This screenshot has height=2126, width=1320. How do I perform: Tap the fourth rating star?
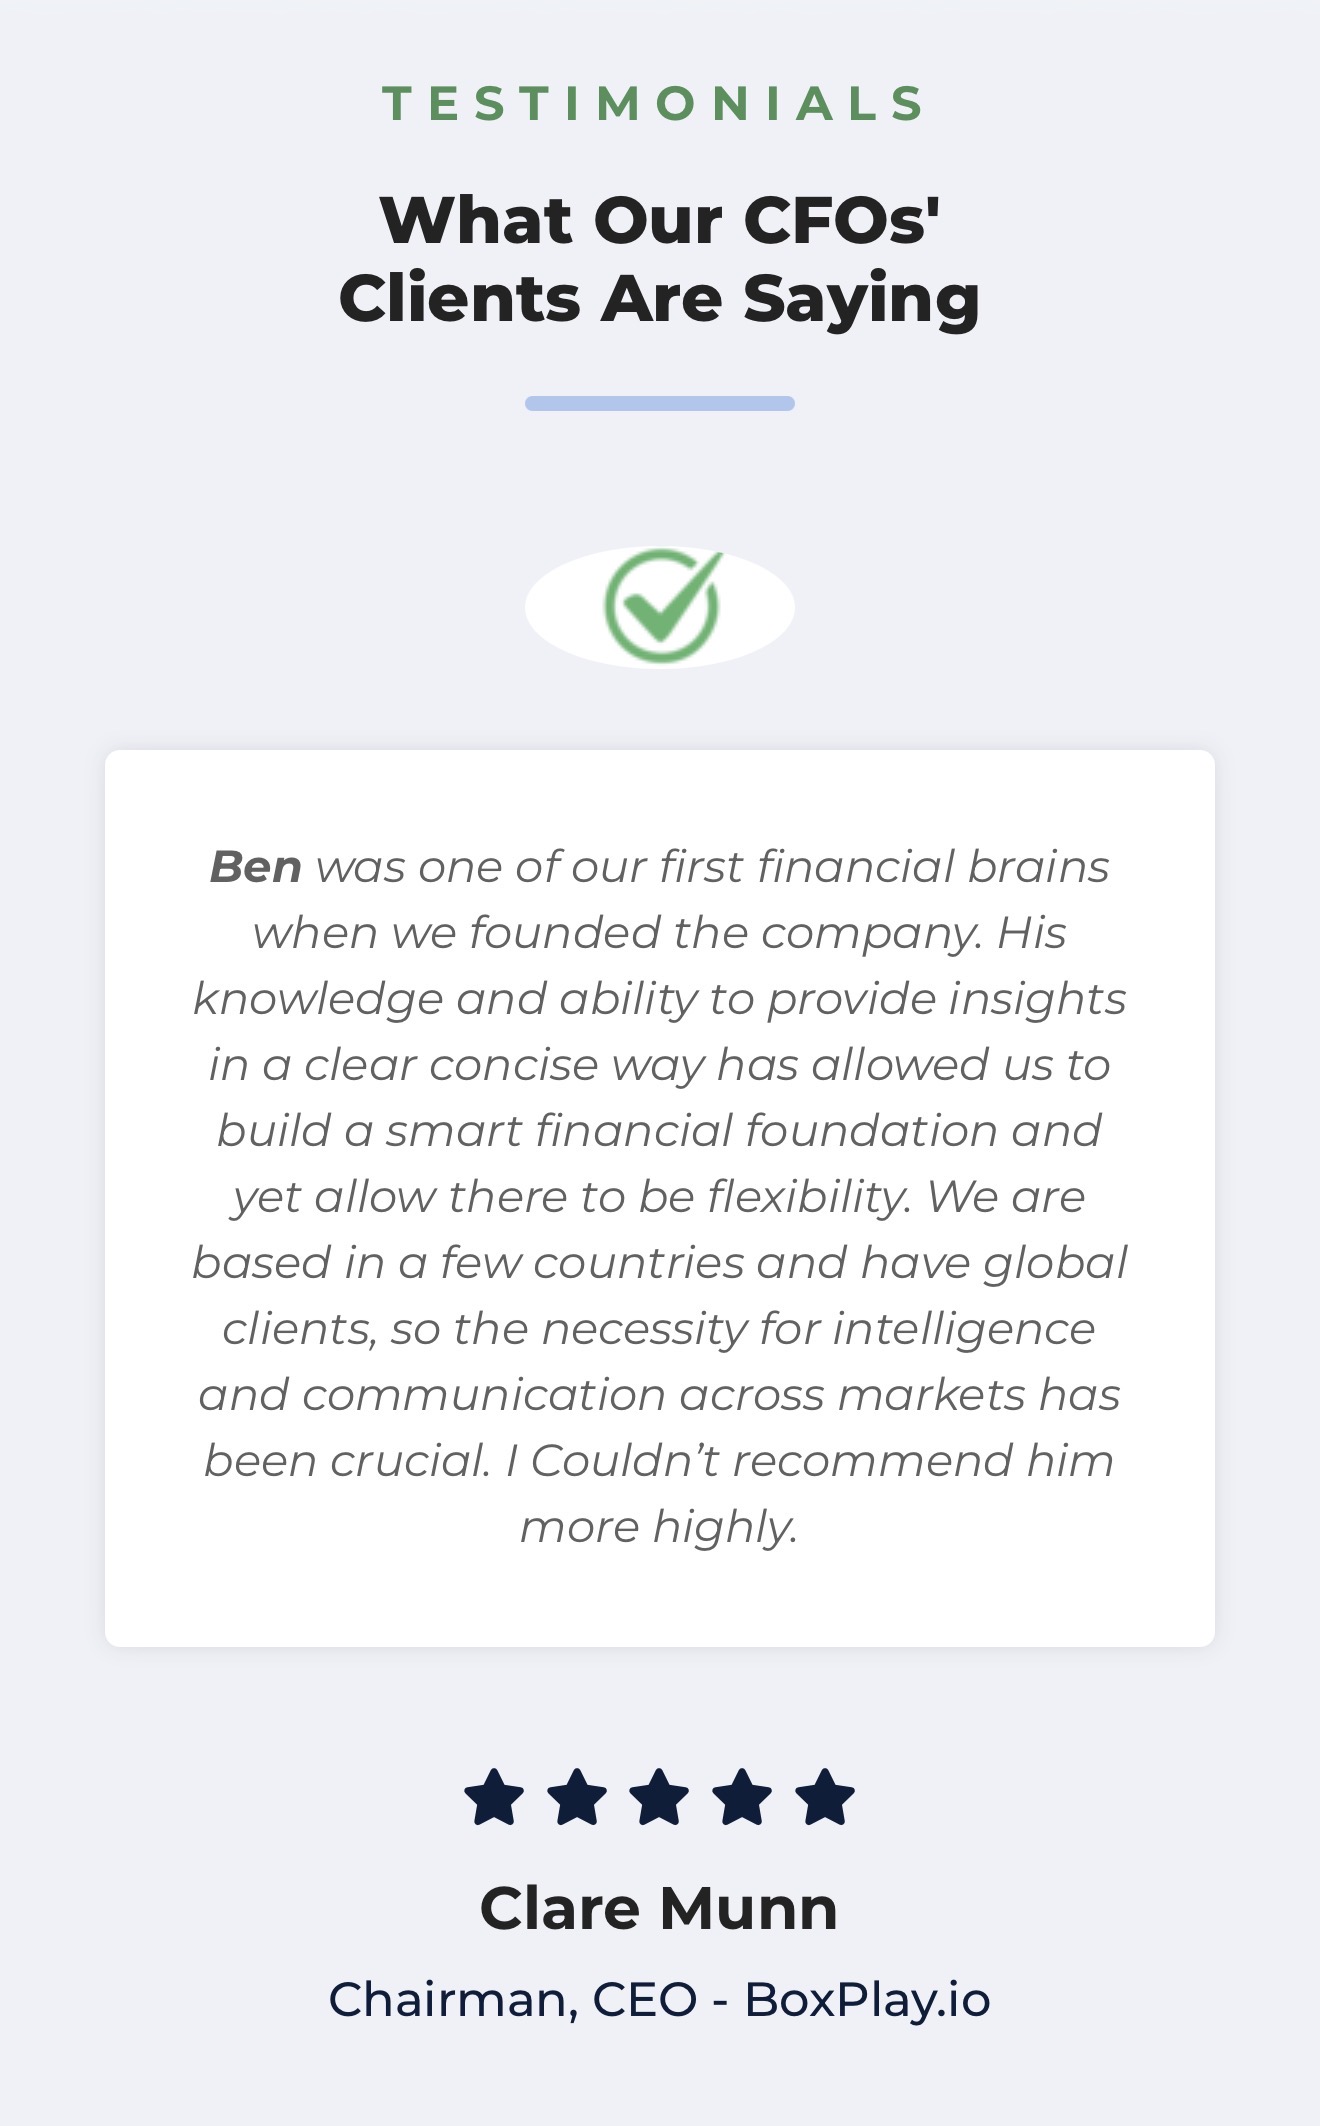click(x=743, y=1797)
